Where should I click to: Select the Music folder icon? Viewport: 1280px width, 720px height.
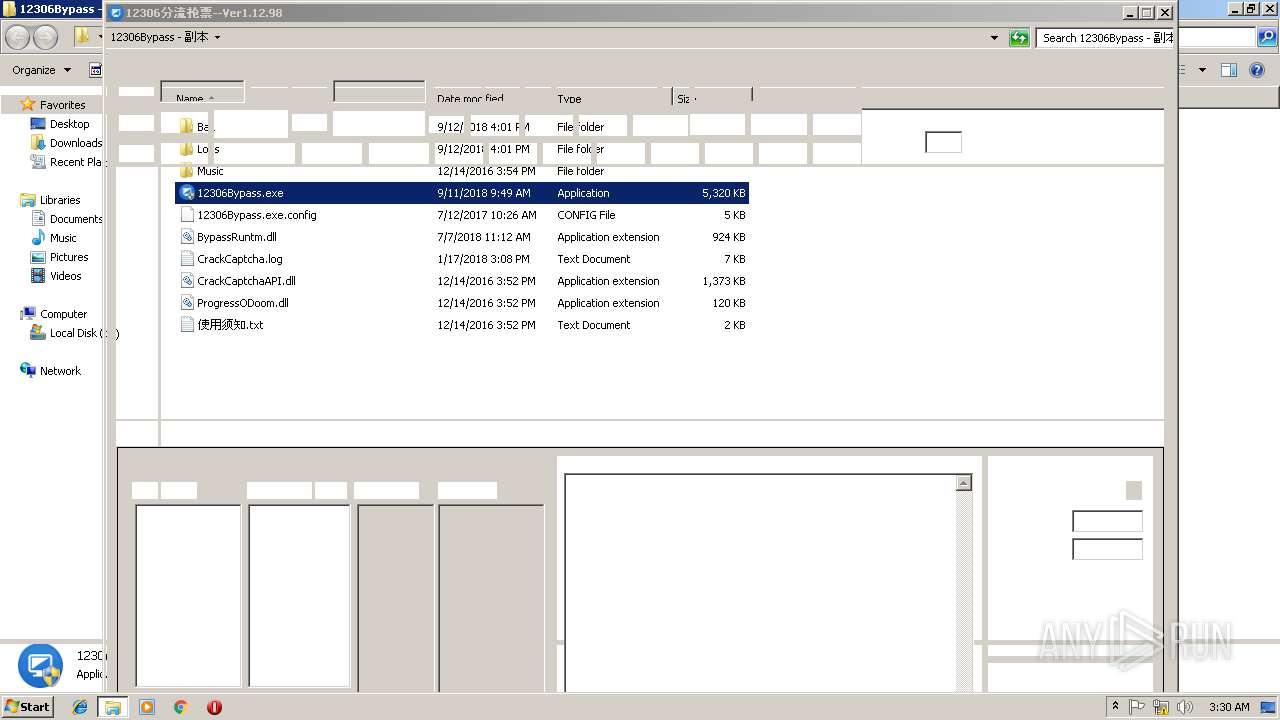(x=187, y=171)
